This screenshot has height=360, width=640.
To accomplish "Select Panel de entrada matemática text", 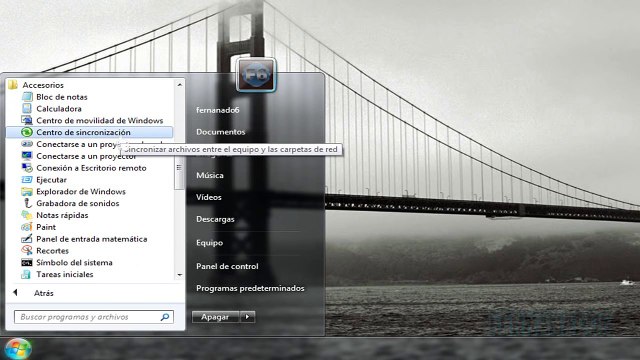I will pyautogui.click(x=92, y=239).
